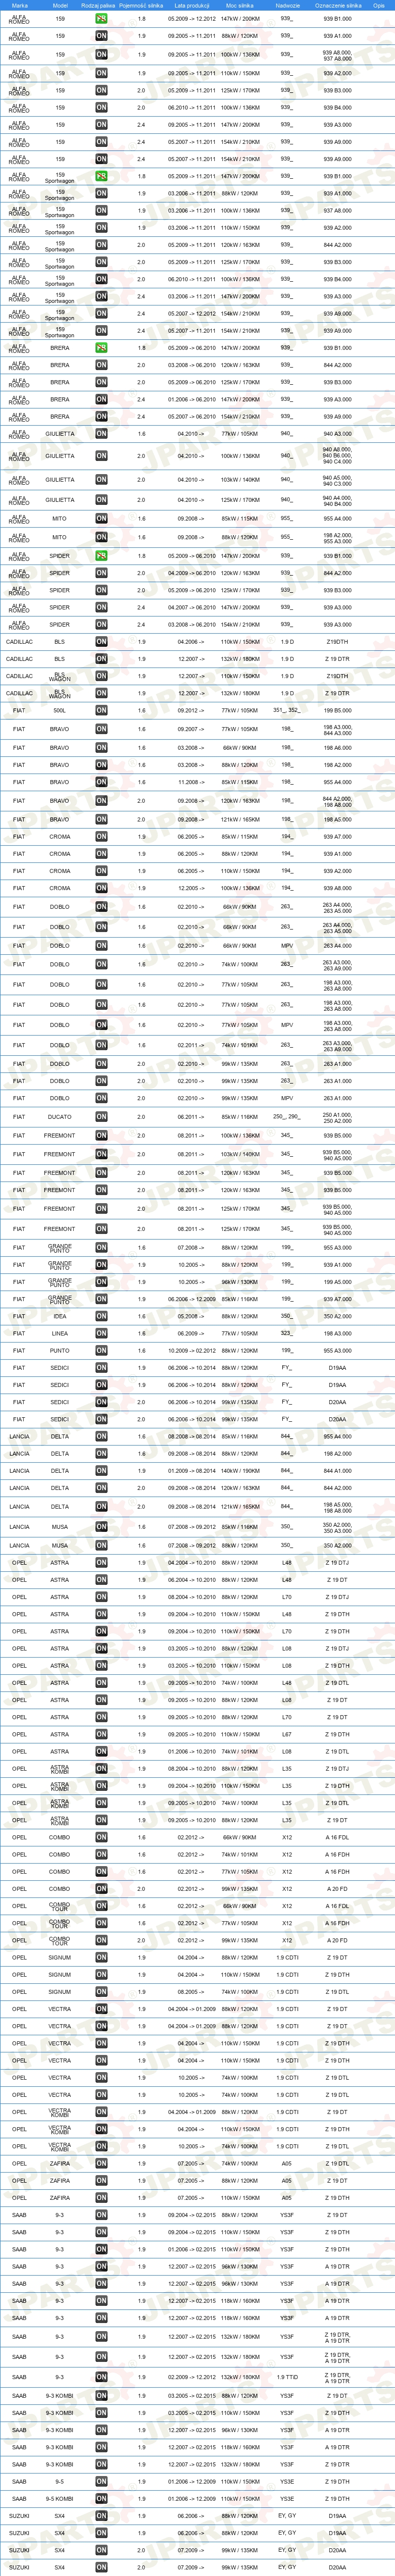The width and height of the screenshot is (395, 2576).
Task: Click engine code 199 B5.000 in 500L row
Action: [338, 711]
